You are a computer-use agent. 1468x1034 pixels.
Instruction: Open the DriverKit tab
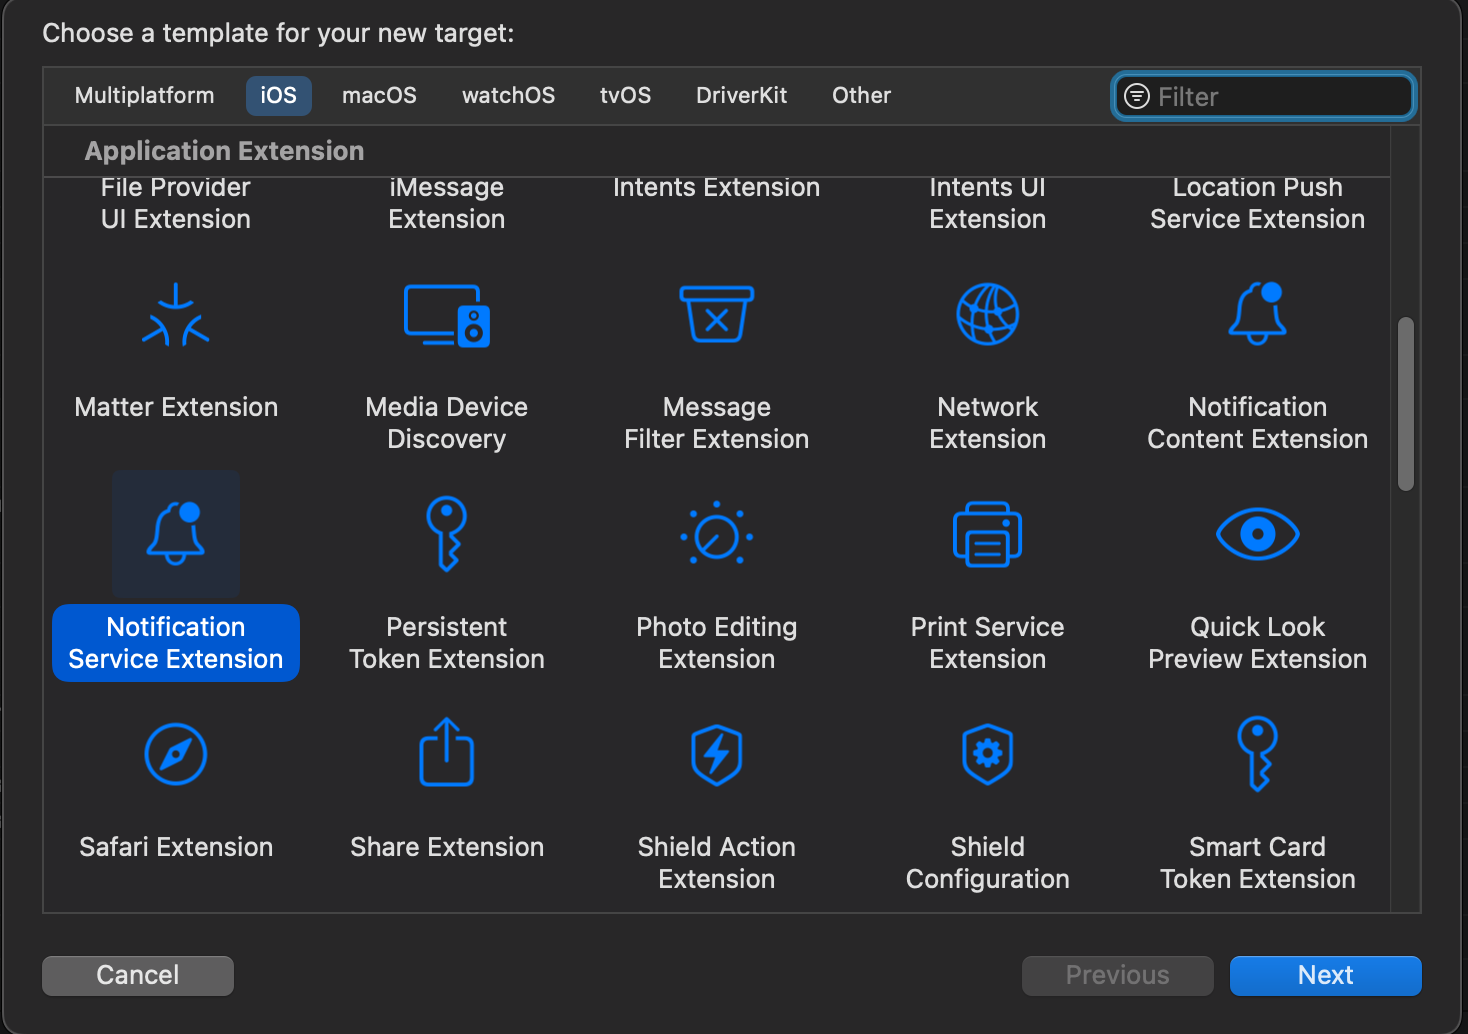[742, 96]
